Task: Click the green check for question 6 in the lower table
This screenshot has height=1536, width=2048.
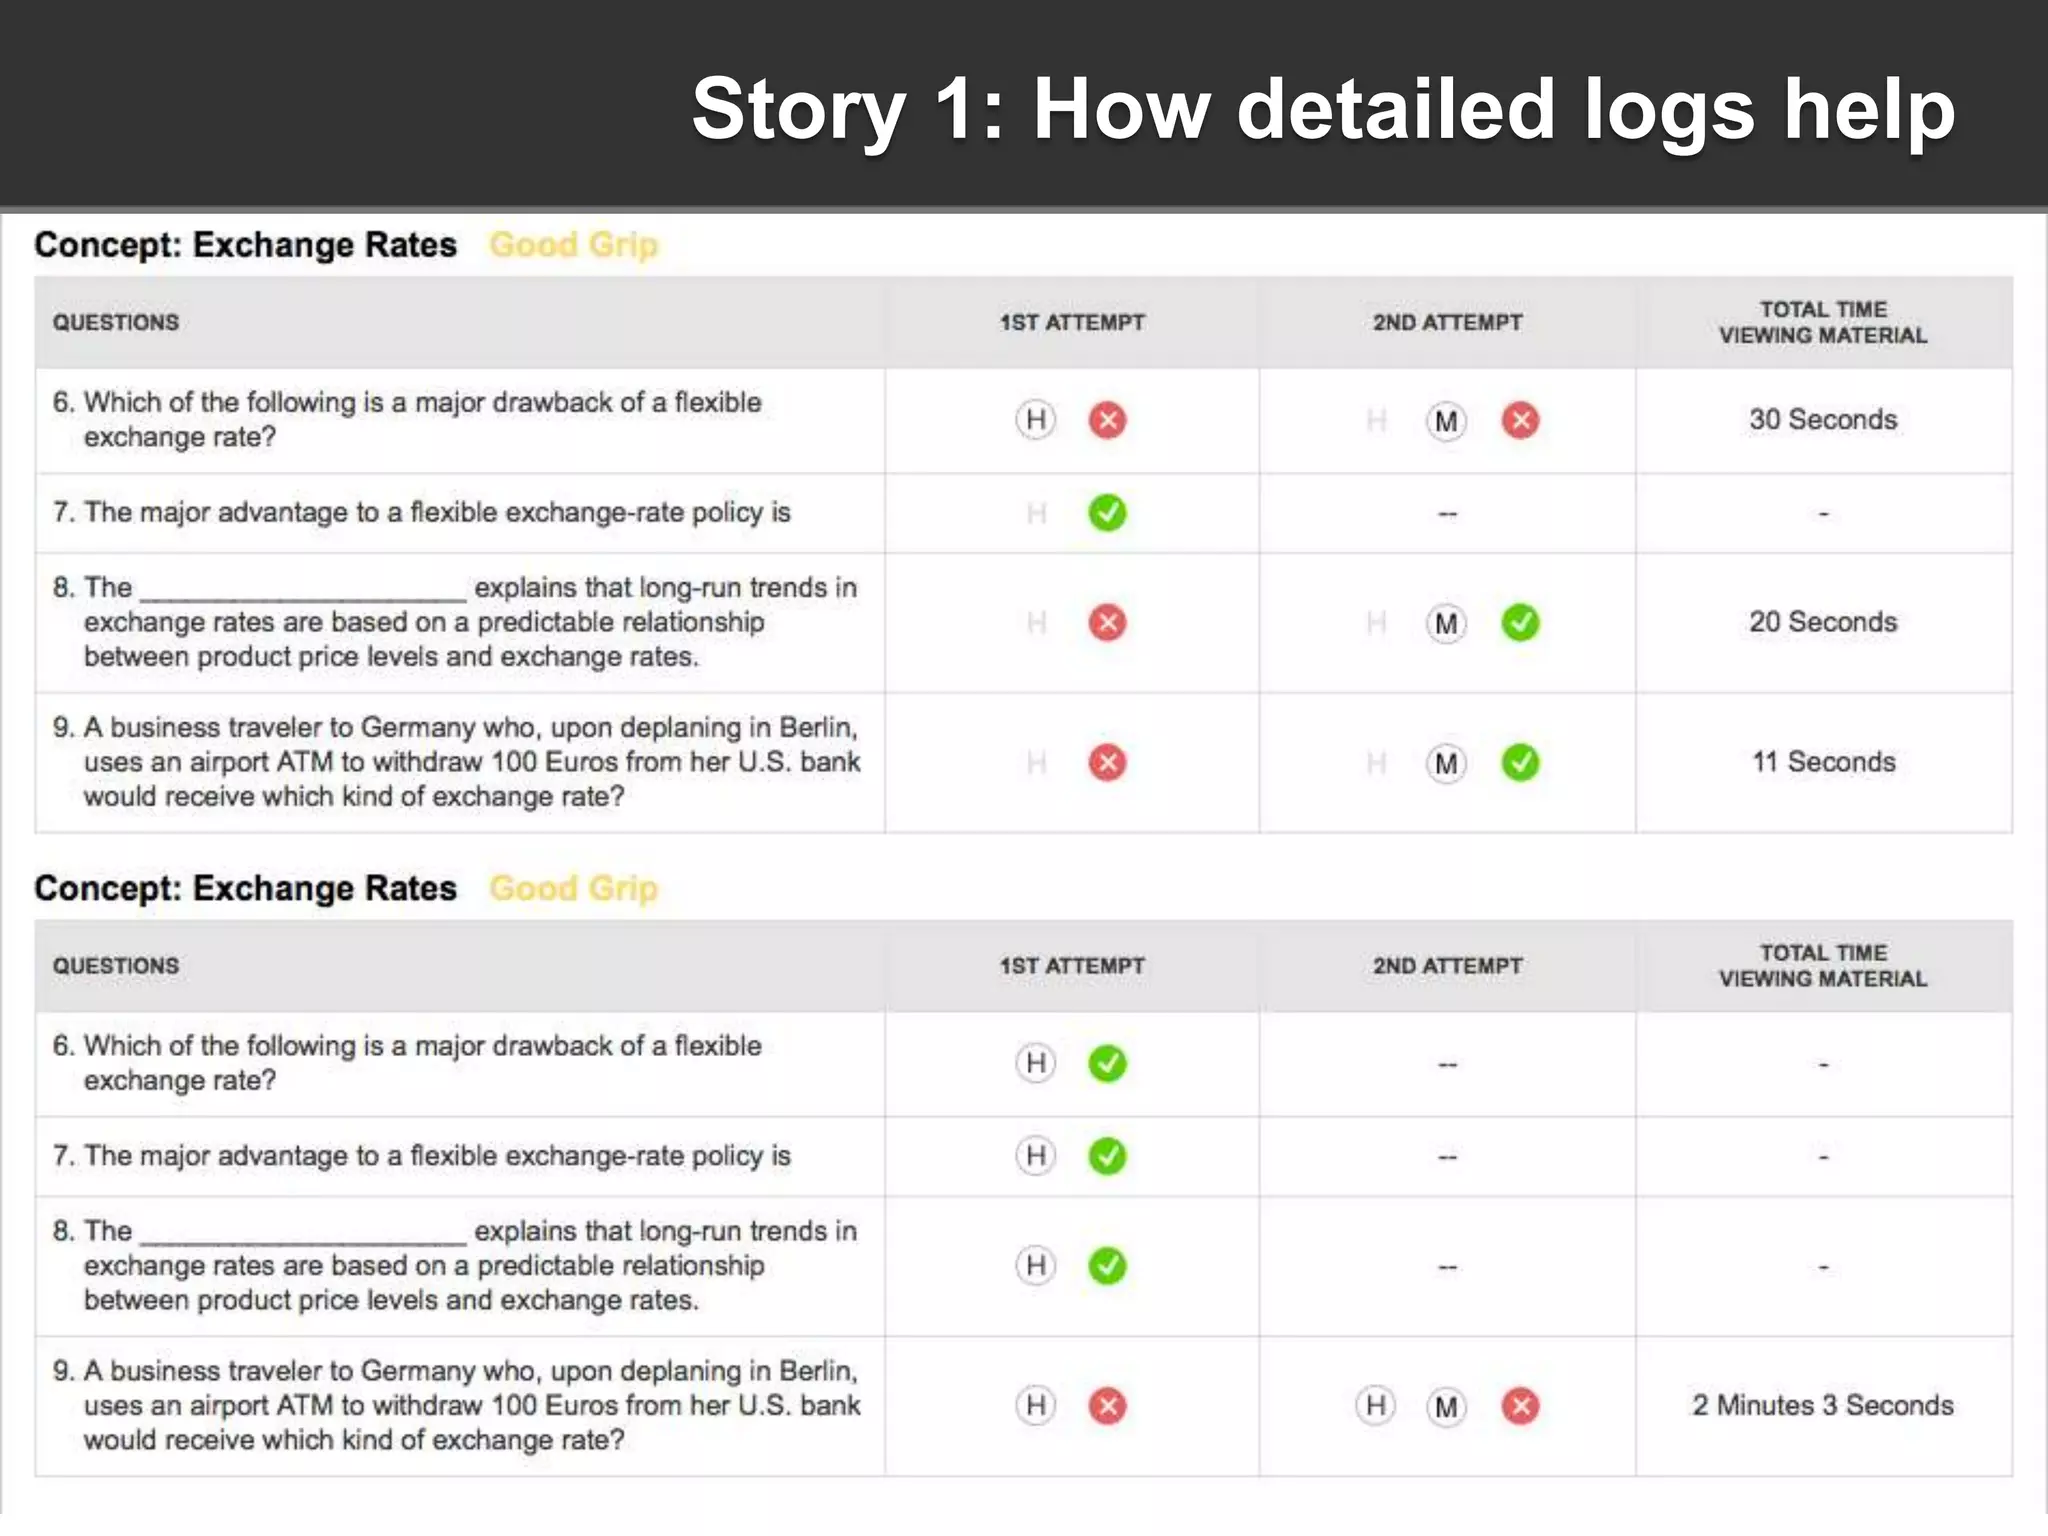Action: point(1107,1062)
